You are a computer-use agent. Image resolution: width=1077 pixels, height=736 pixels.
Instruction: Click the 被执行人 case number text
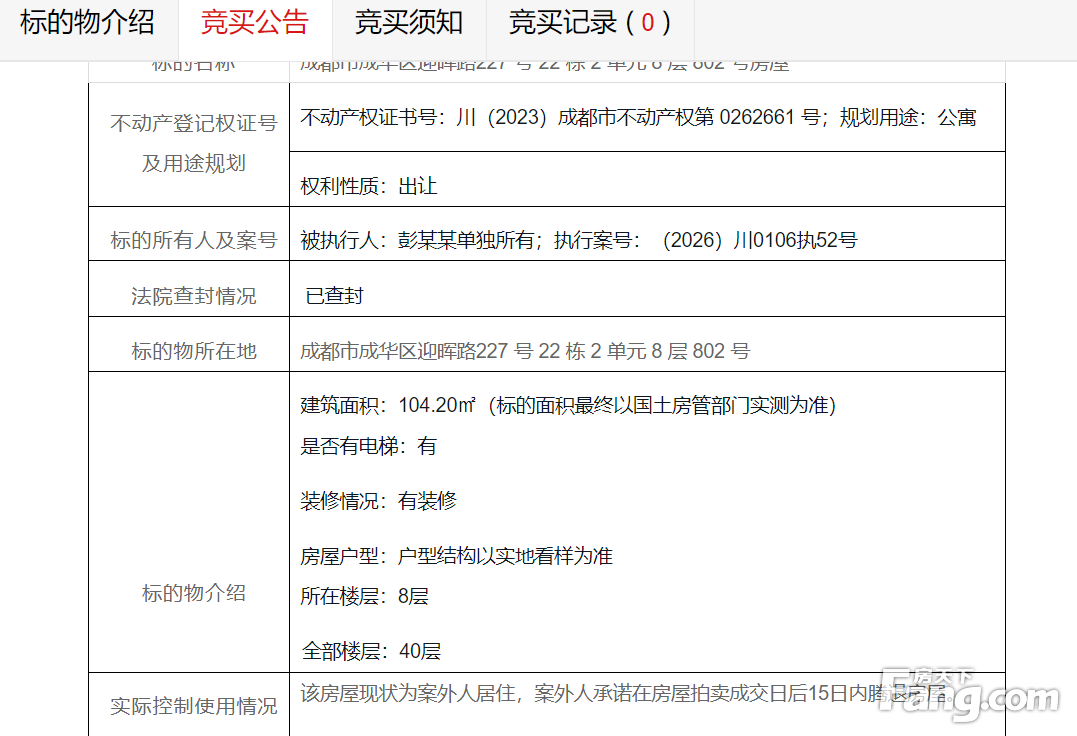click(578, 240)
